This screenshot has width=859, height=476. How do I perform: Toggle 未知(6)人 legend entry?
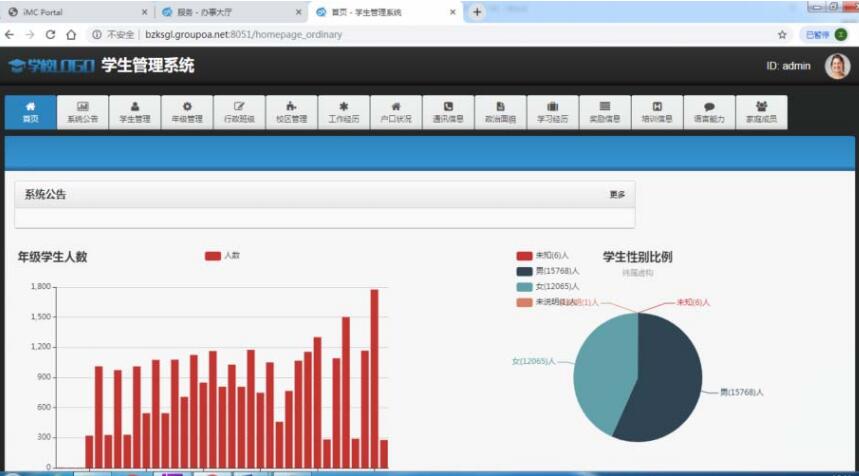[542, 256]
